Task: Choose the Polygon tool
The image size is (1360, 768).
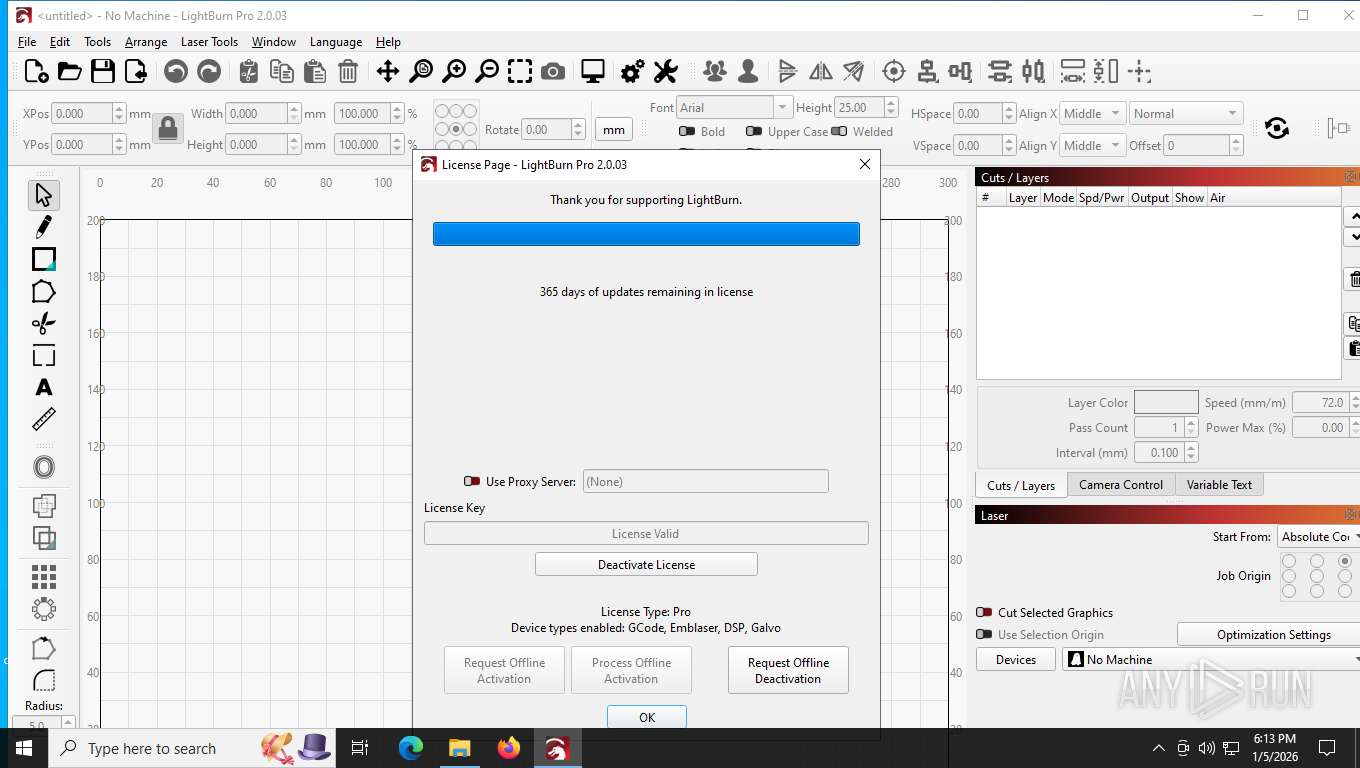Action: pos(43,291)
